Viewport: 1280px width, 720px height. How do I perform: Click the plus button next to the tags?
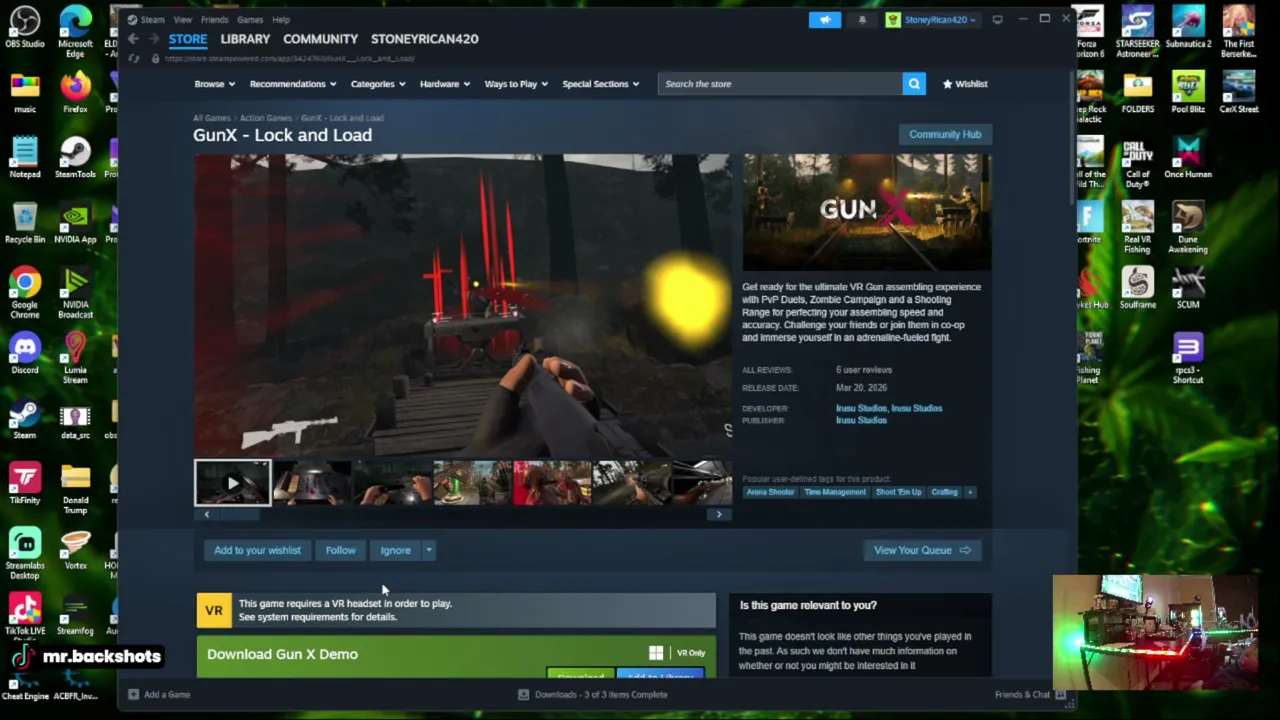[969, 492]
